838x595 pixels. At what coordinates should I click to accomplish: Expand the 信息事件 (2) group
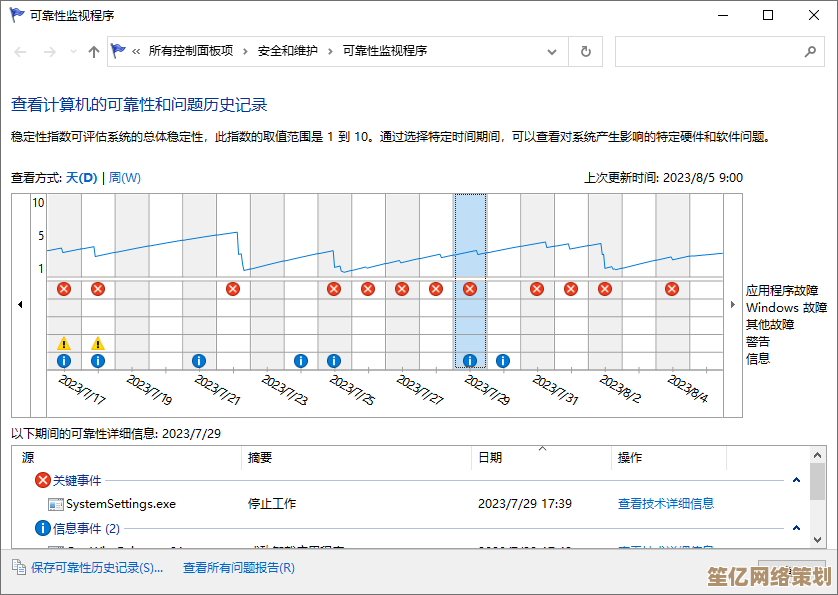795,530
